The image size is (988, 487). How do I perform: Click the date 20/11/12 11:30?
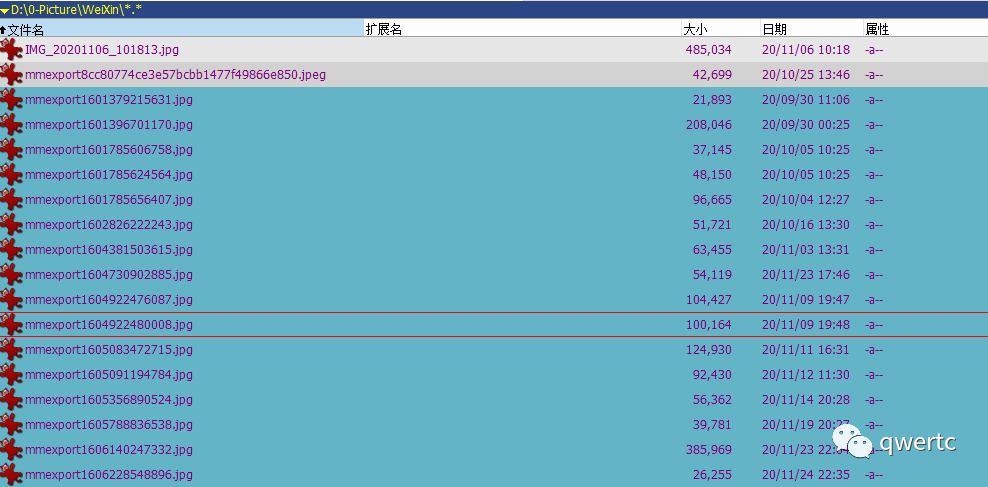(806, 375)
